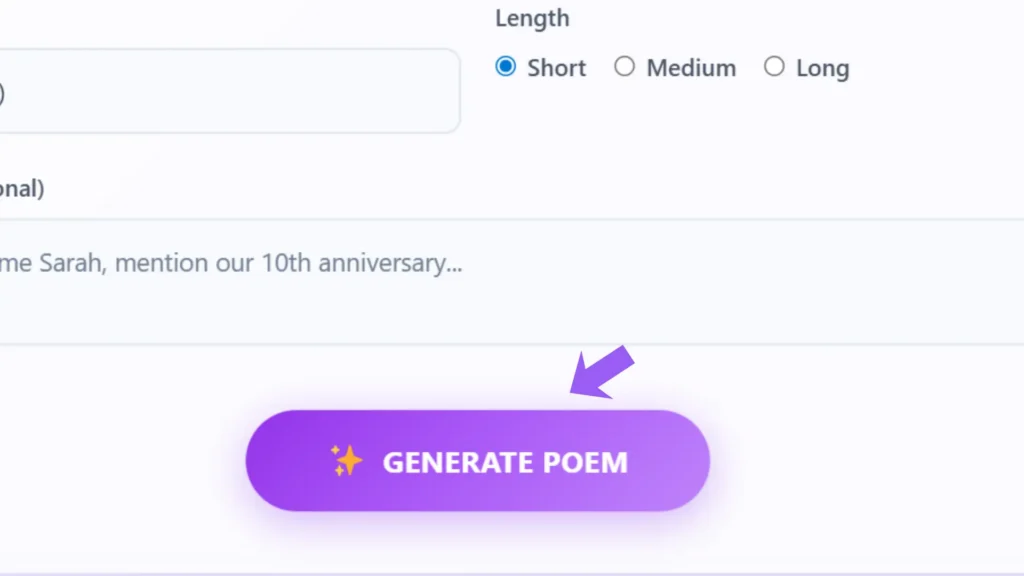Select the Medium length option
Viewport: 1024px width, 576px height.
(625, 67)
